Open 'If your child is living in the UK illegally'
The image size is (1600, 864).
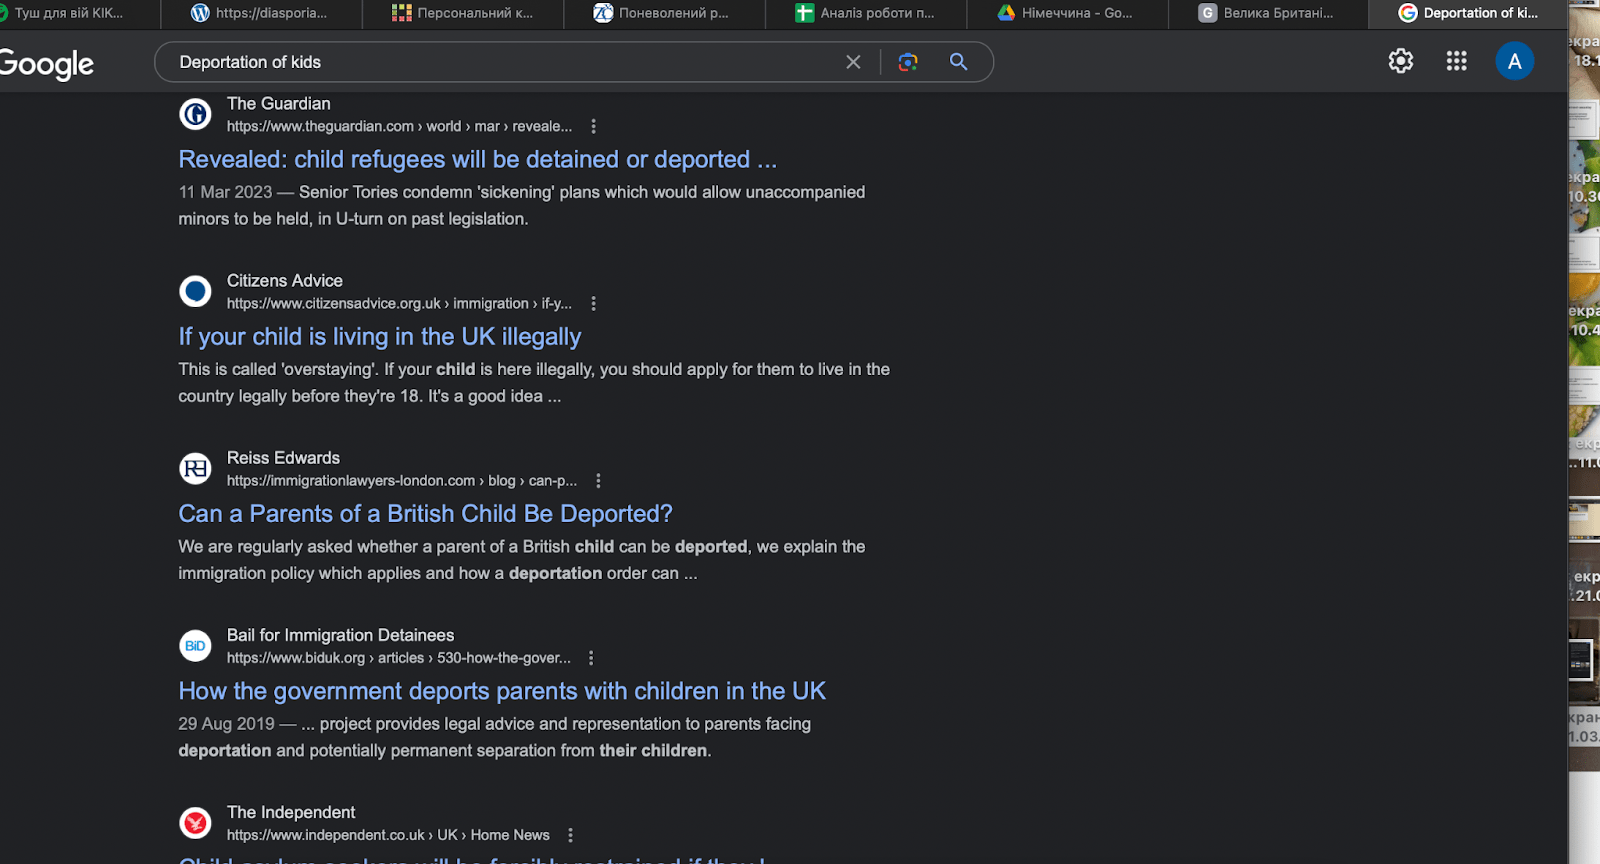pos(379,337)
